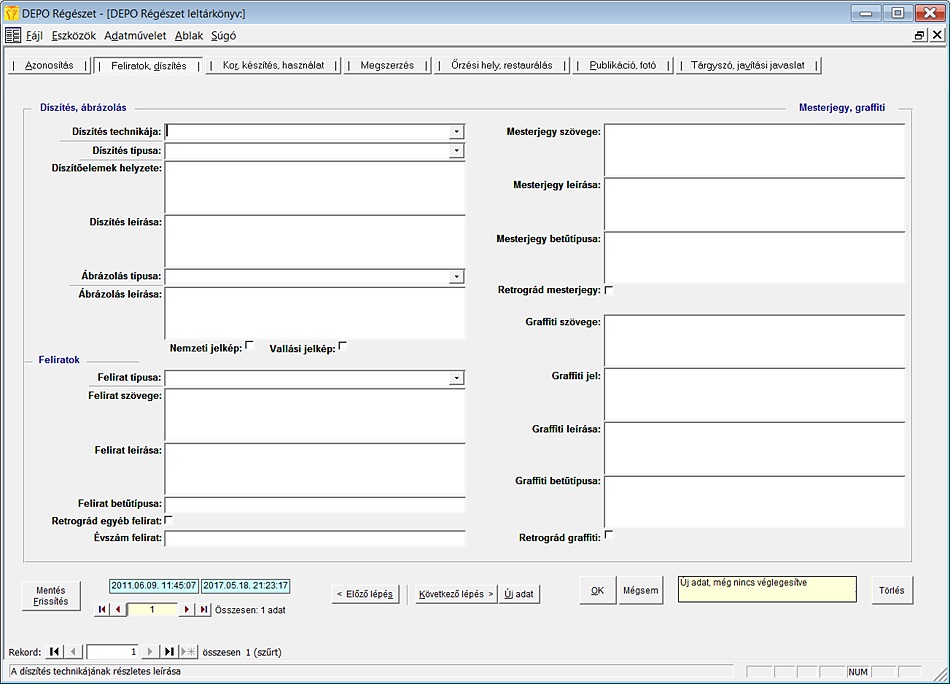Enable the Nemzeti jelkép checkbox
Viewport: 950px width, 684px height.
coord(249,346)
